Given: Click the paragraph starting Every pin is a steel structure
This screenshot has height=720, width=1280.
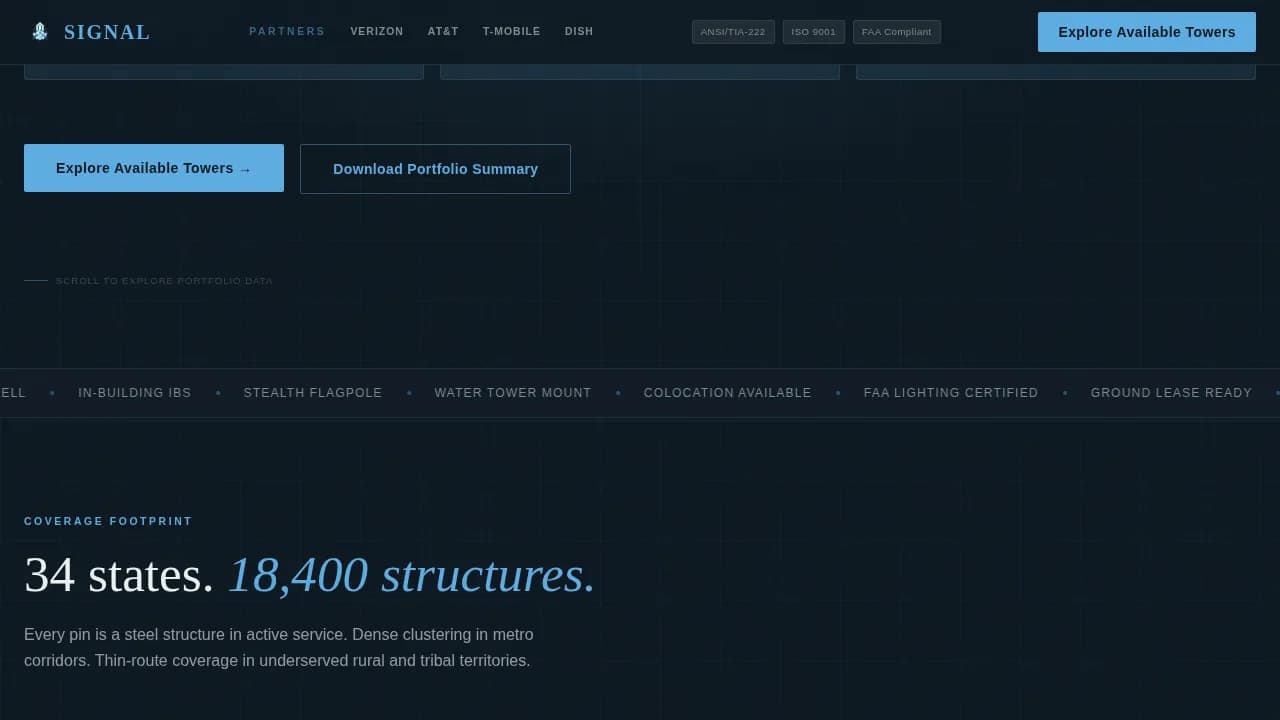Looking at the screenshot, I should tap(279, 647).
